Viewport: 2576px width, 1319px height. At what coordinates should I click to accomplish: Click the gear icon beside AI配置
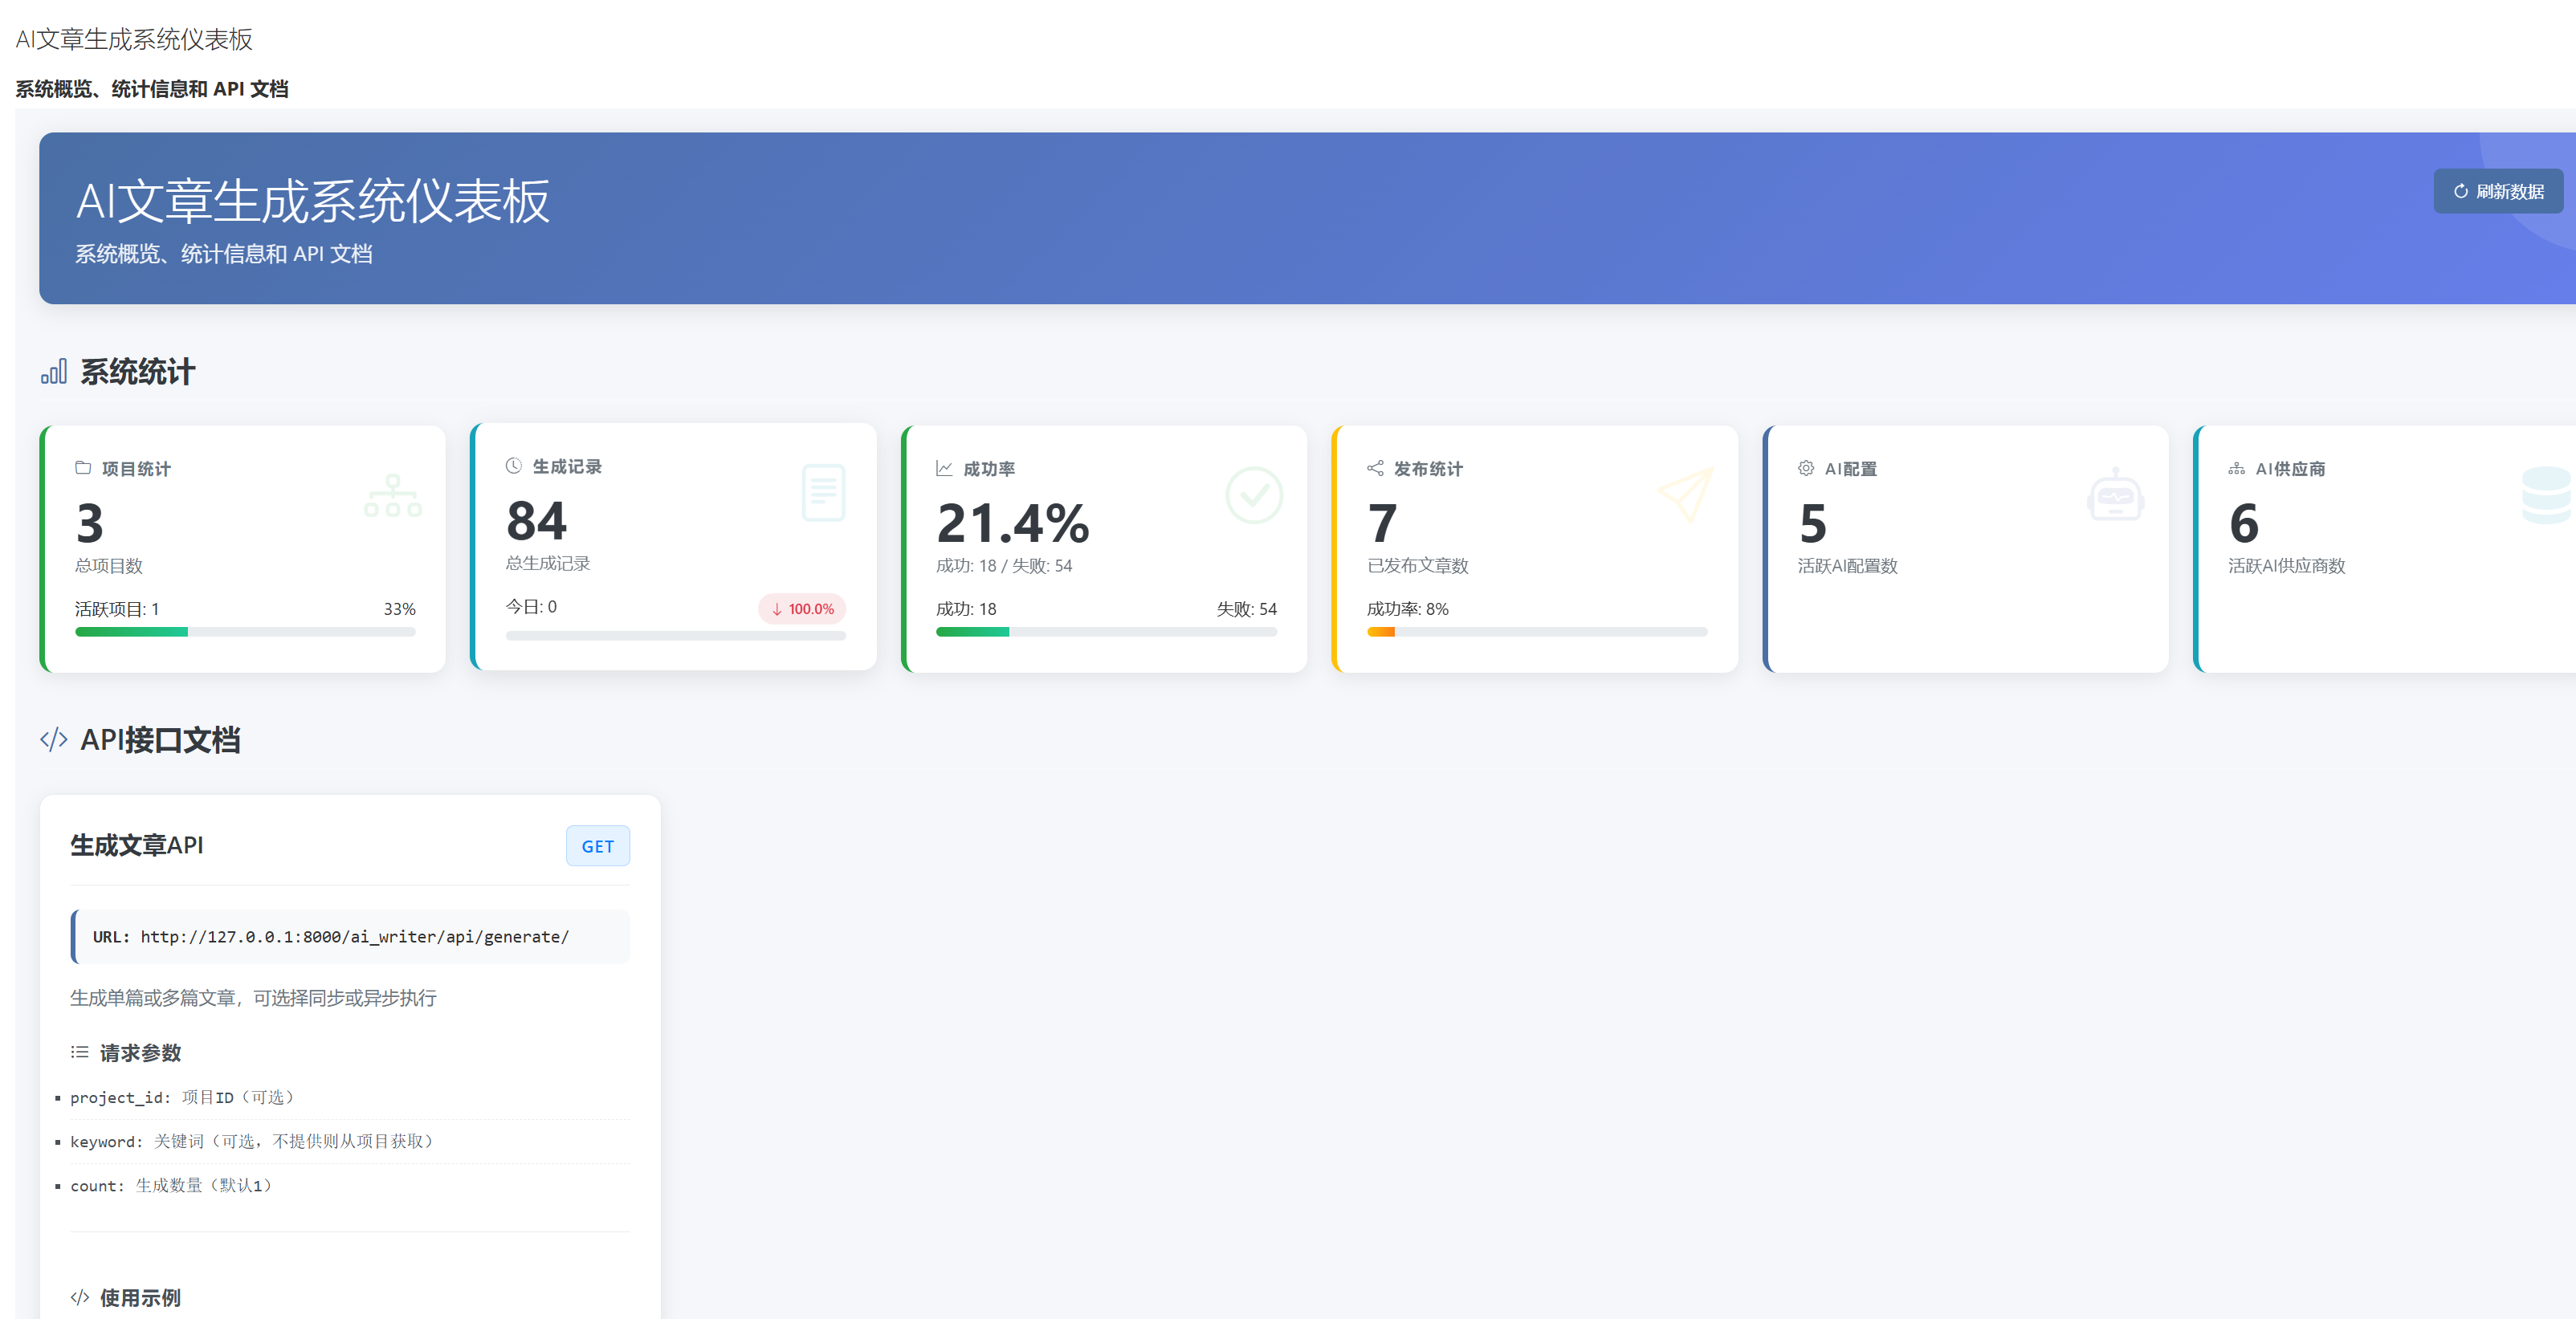coord(1806,468)
